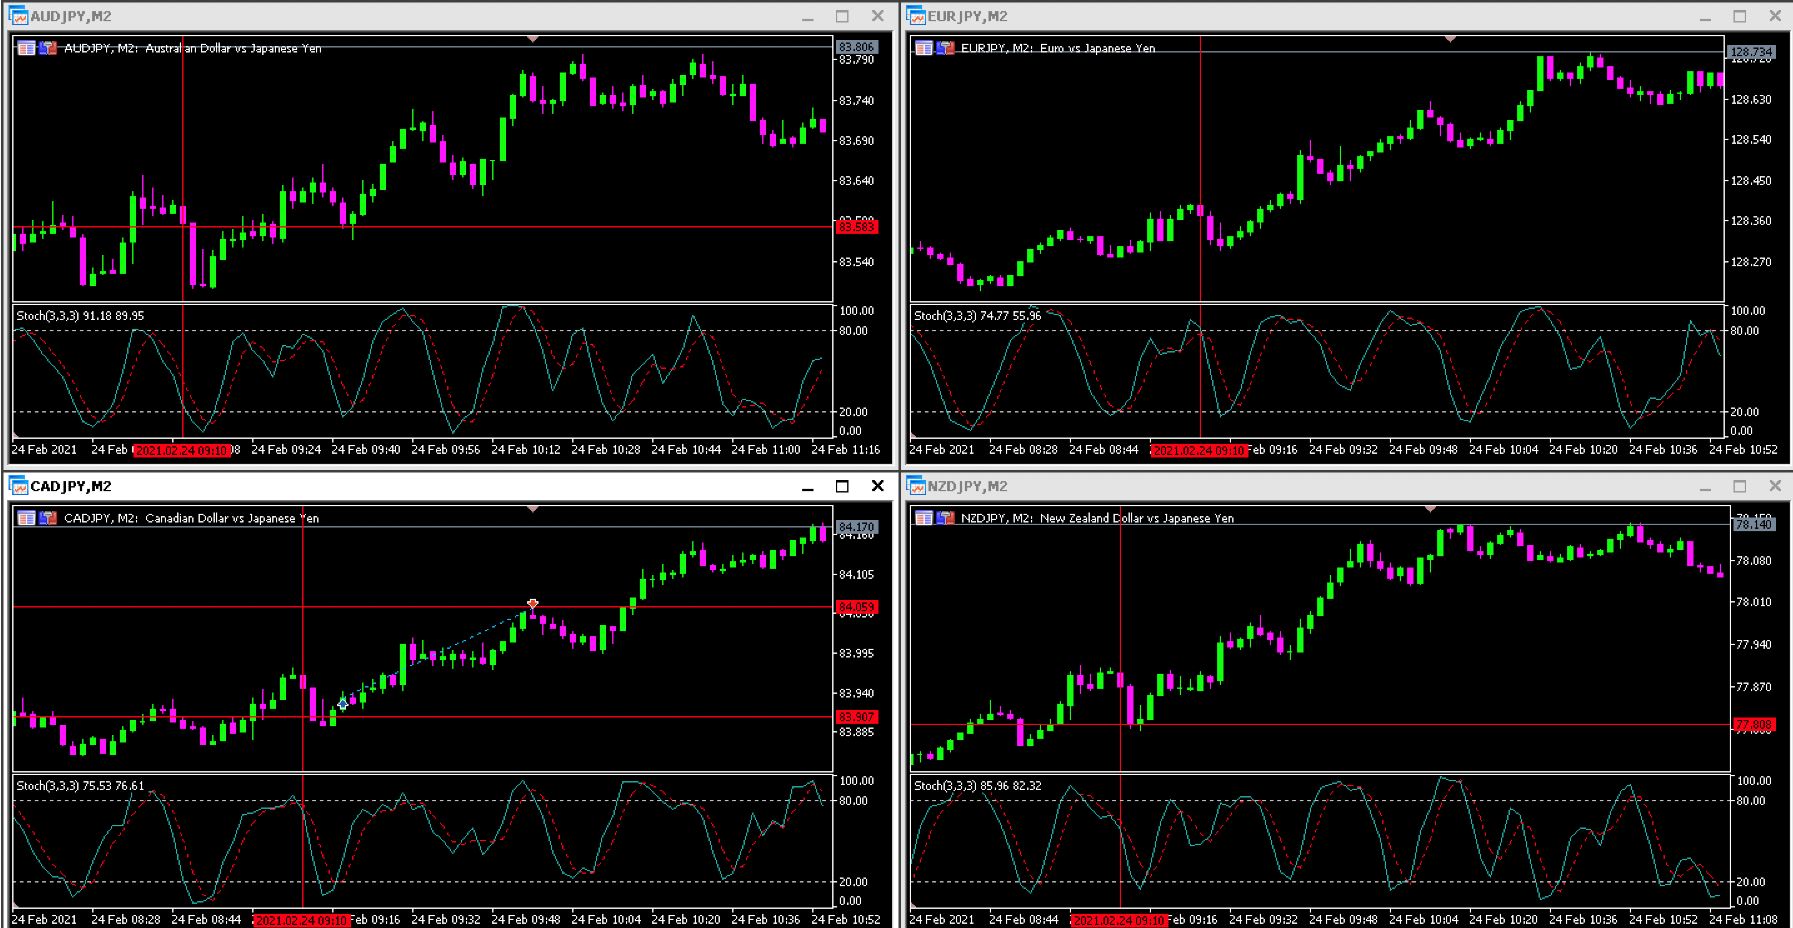Click the blue buy entry marker on CADJPY
Image resolution: width=1793 pixels, height=928 pixels.
[343, 704]
